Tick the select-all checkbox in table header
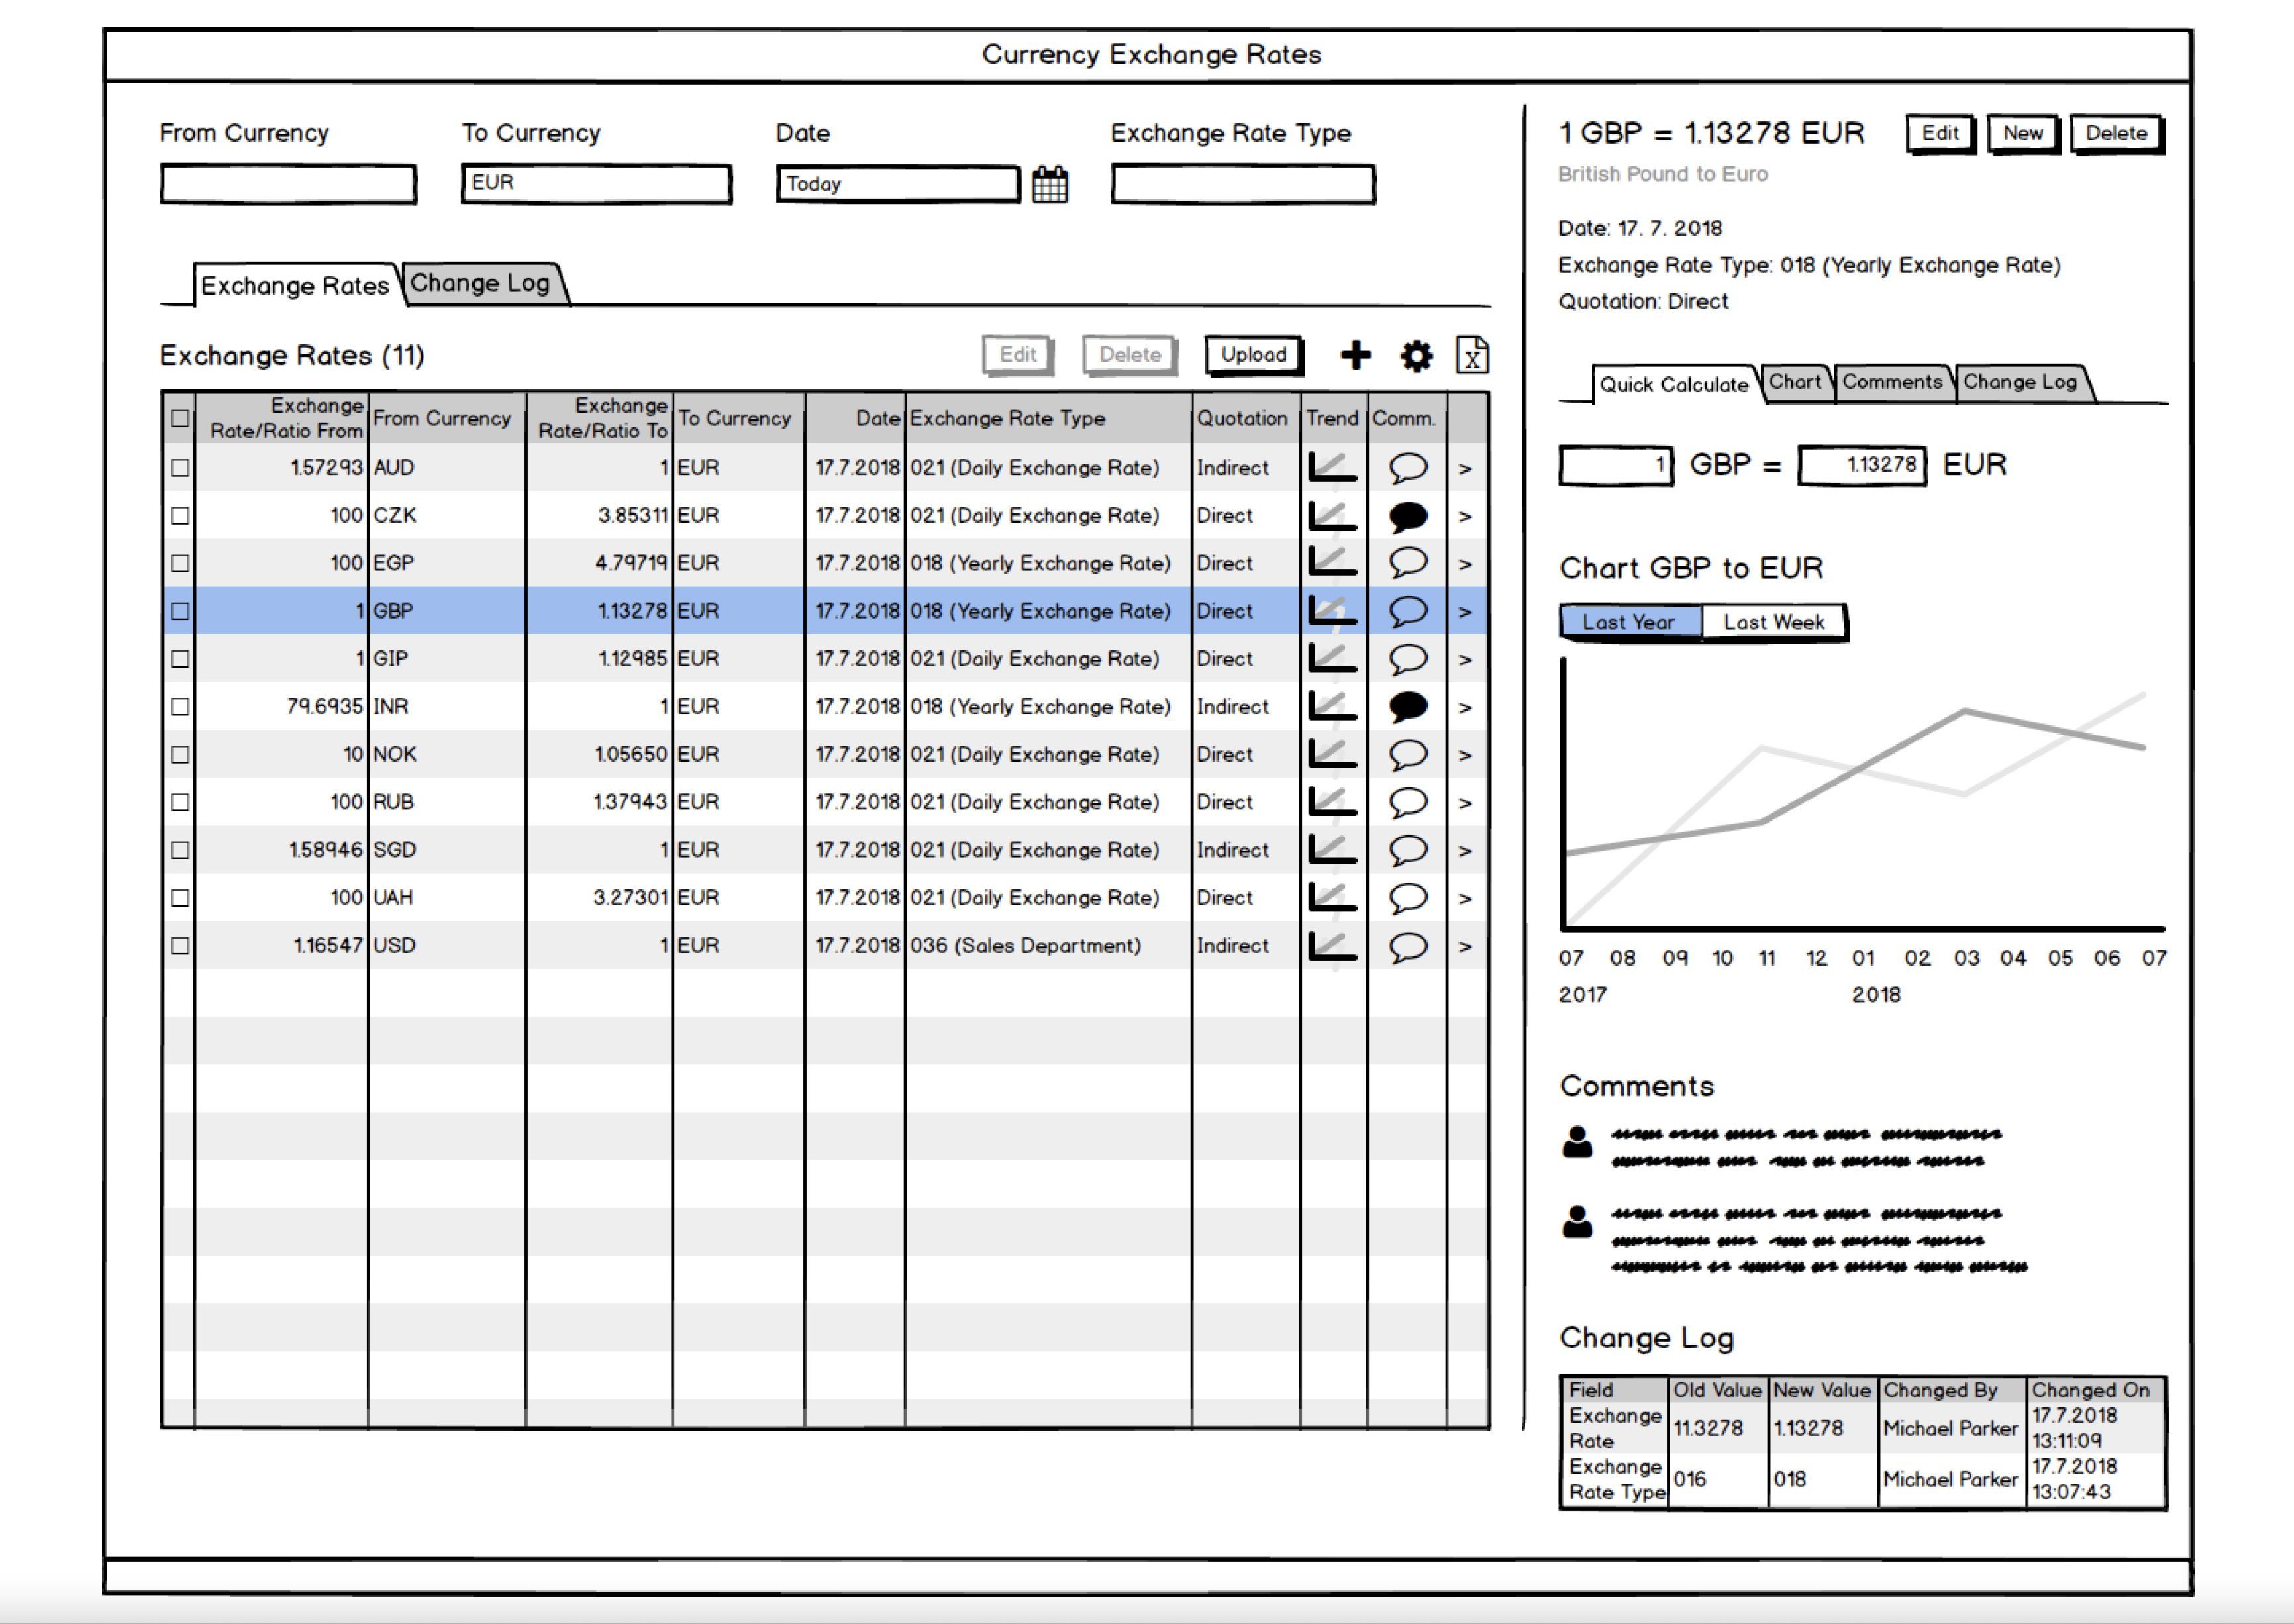Image resolution: width=2294 pixels, height=1624 pixels. pyautogui.click(x=180, y=418)
